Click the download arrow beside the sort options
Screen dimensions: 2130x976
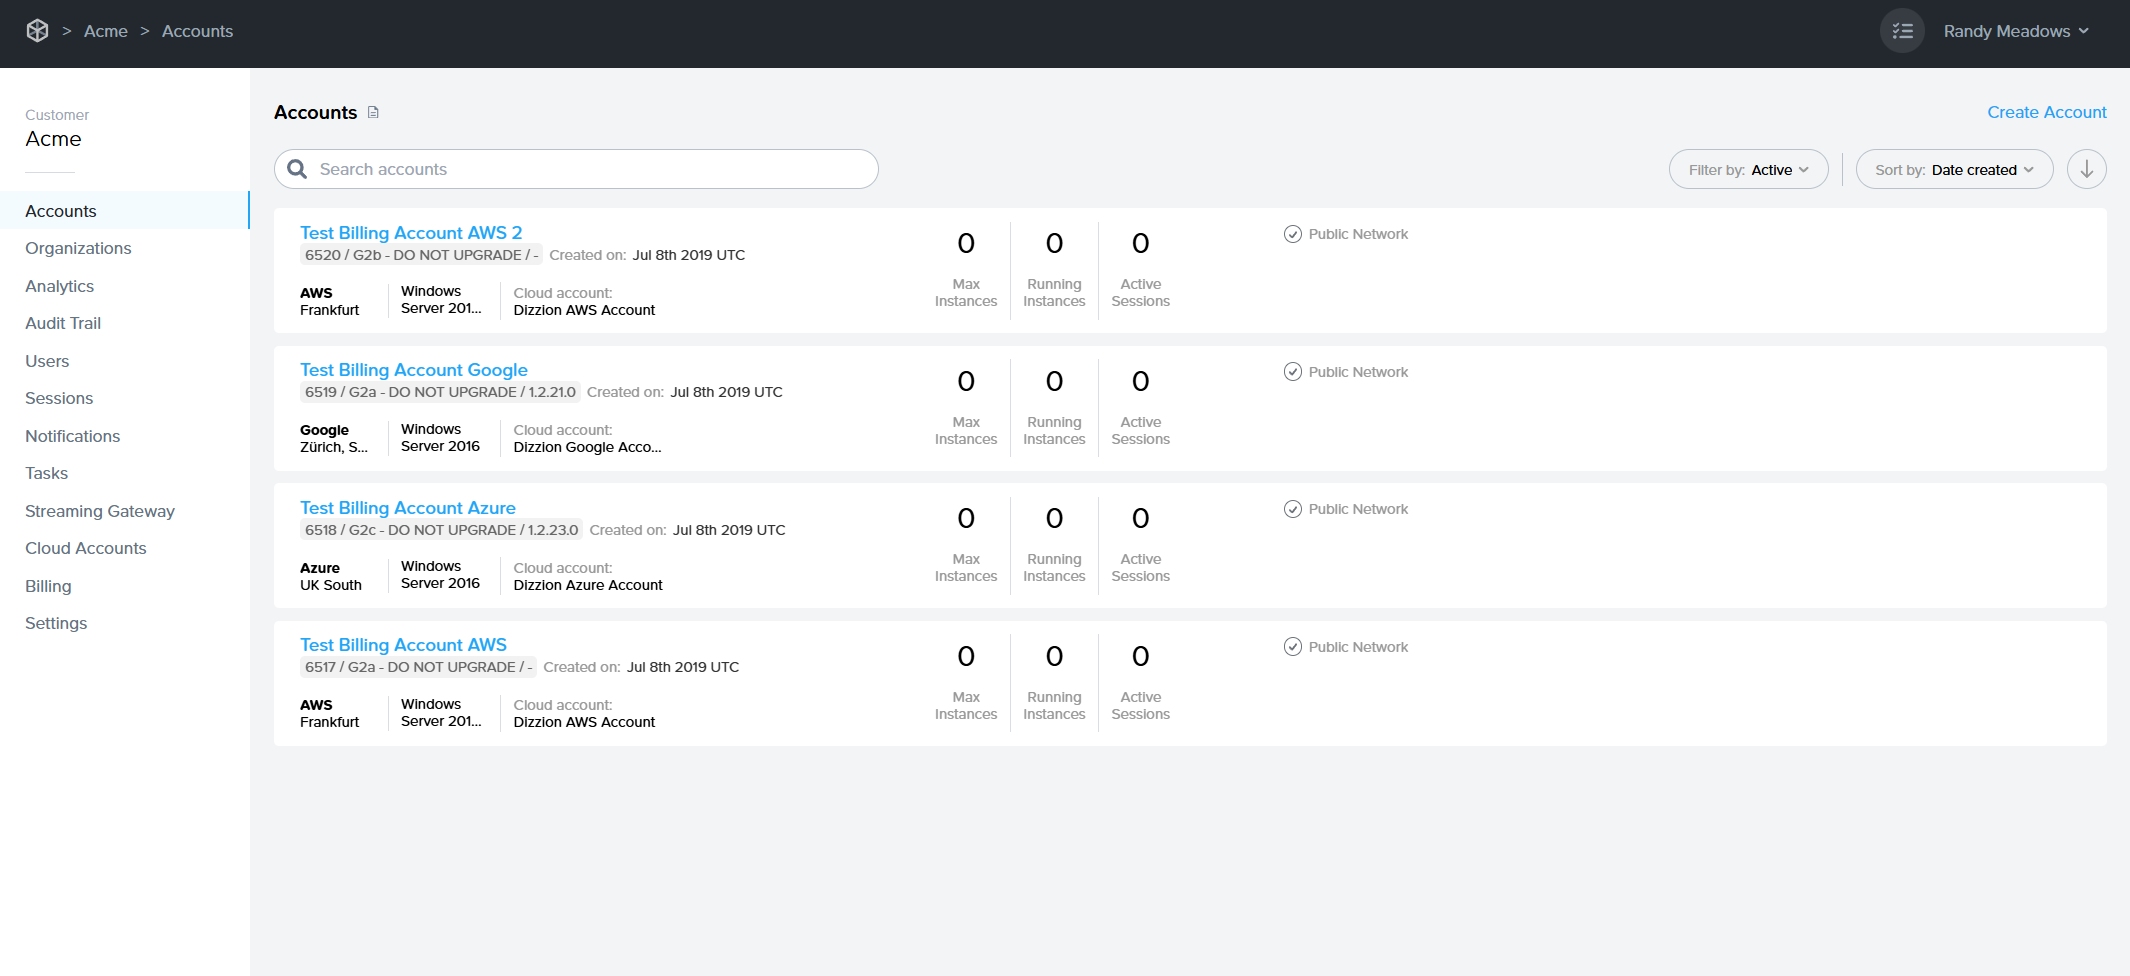click(x=2086, y=169)
